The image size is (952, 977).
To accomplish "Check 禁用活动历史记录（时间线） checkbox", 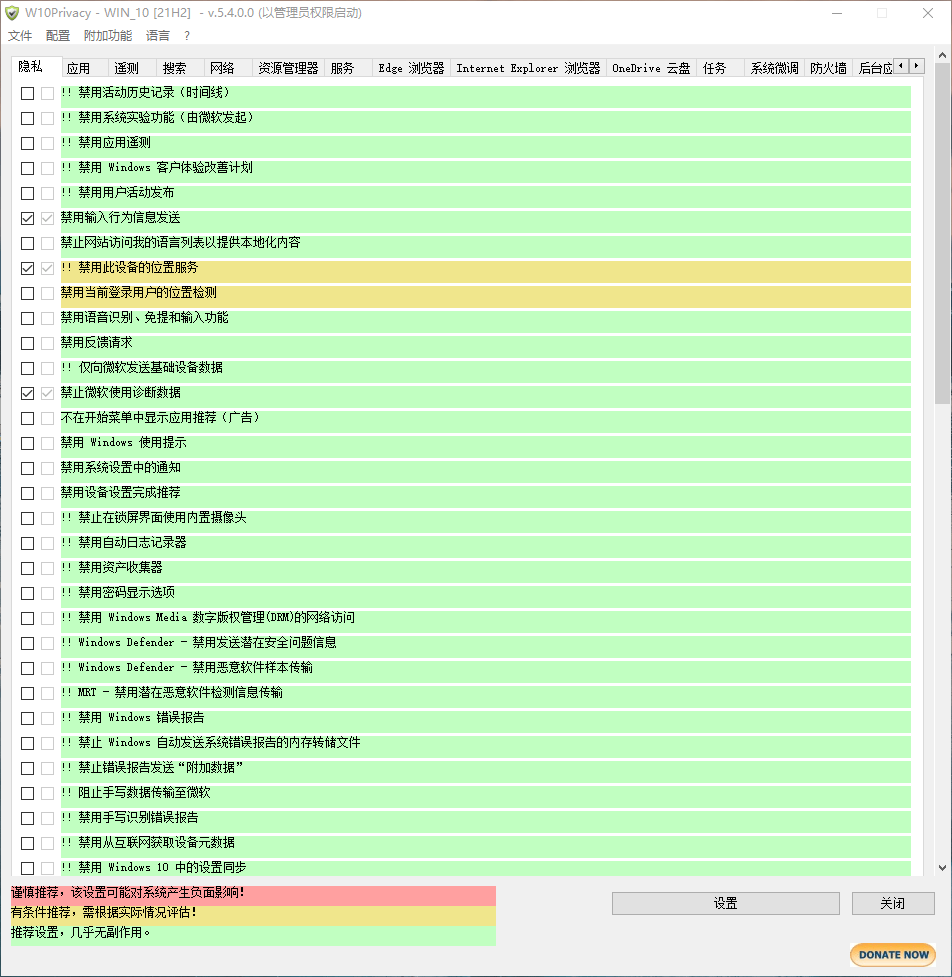I will point(27,93).
